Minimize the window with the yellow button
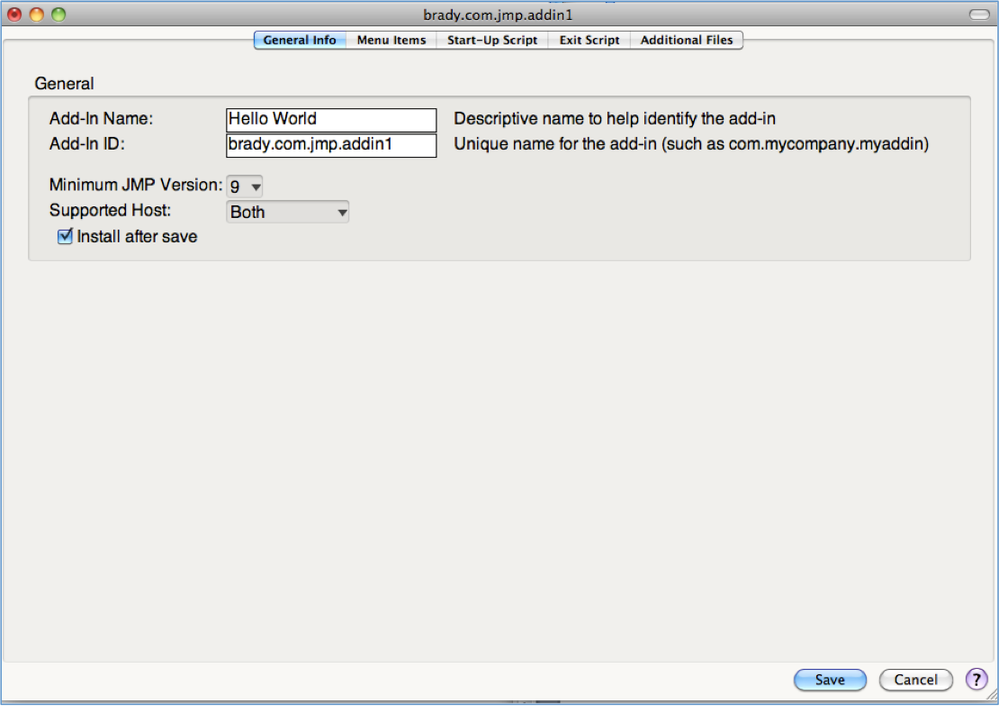The height and width of the screenshot is (706, 999). (37, 14)
